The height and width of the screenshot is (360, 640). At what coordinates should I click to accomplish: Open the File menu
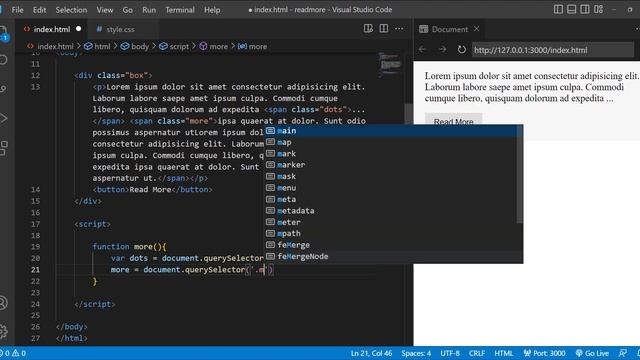pos(17,10)
